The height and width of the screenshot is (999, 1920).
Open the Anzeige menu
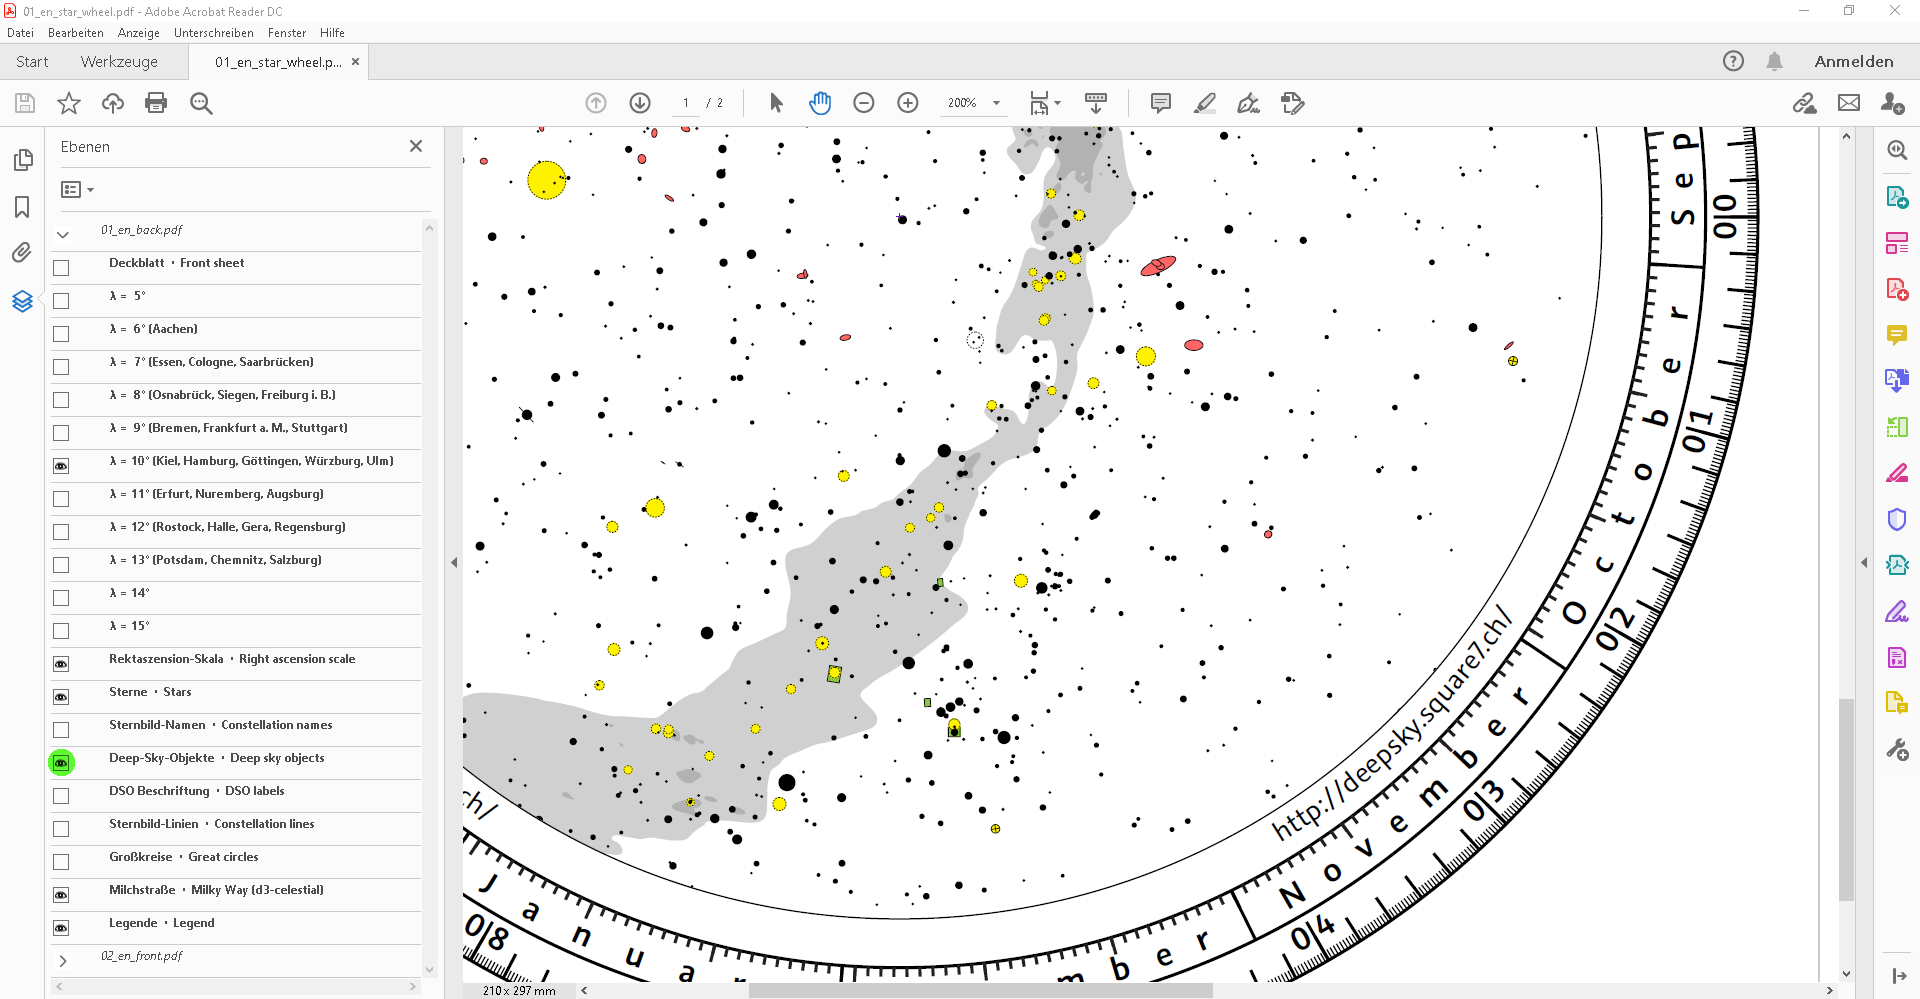(x=139, y=33)
